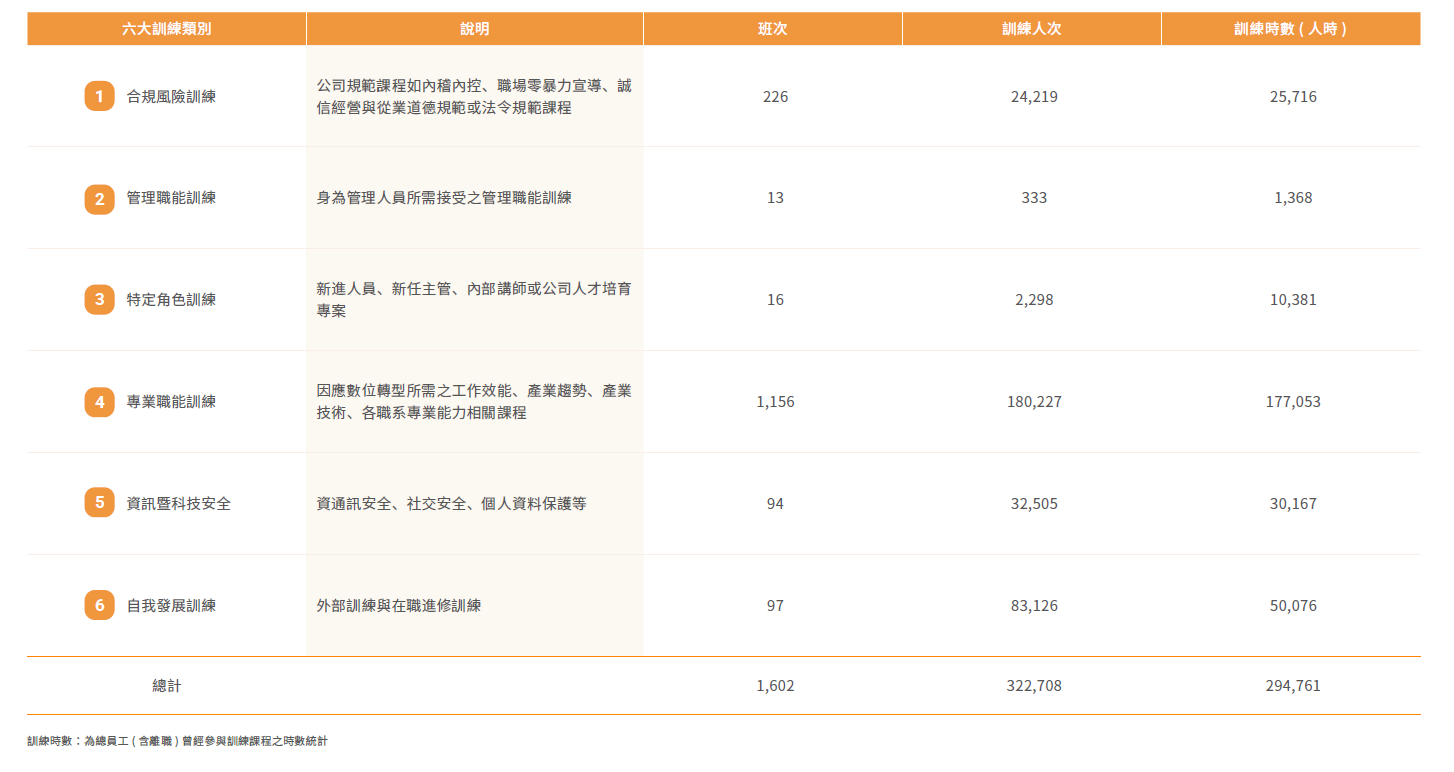
Task: Click the 自我發展訓練 description text
Action: [399, 606]
